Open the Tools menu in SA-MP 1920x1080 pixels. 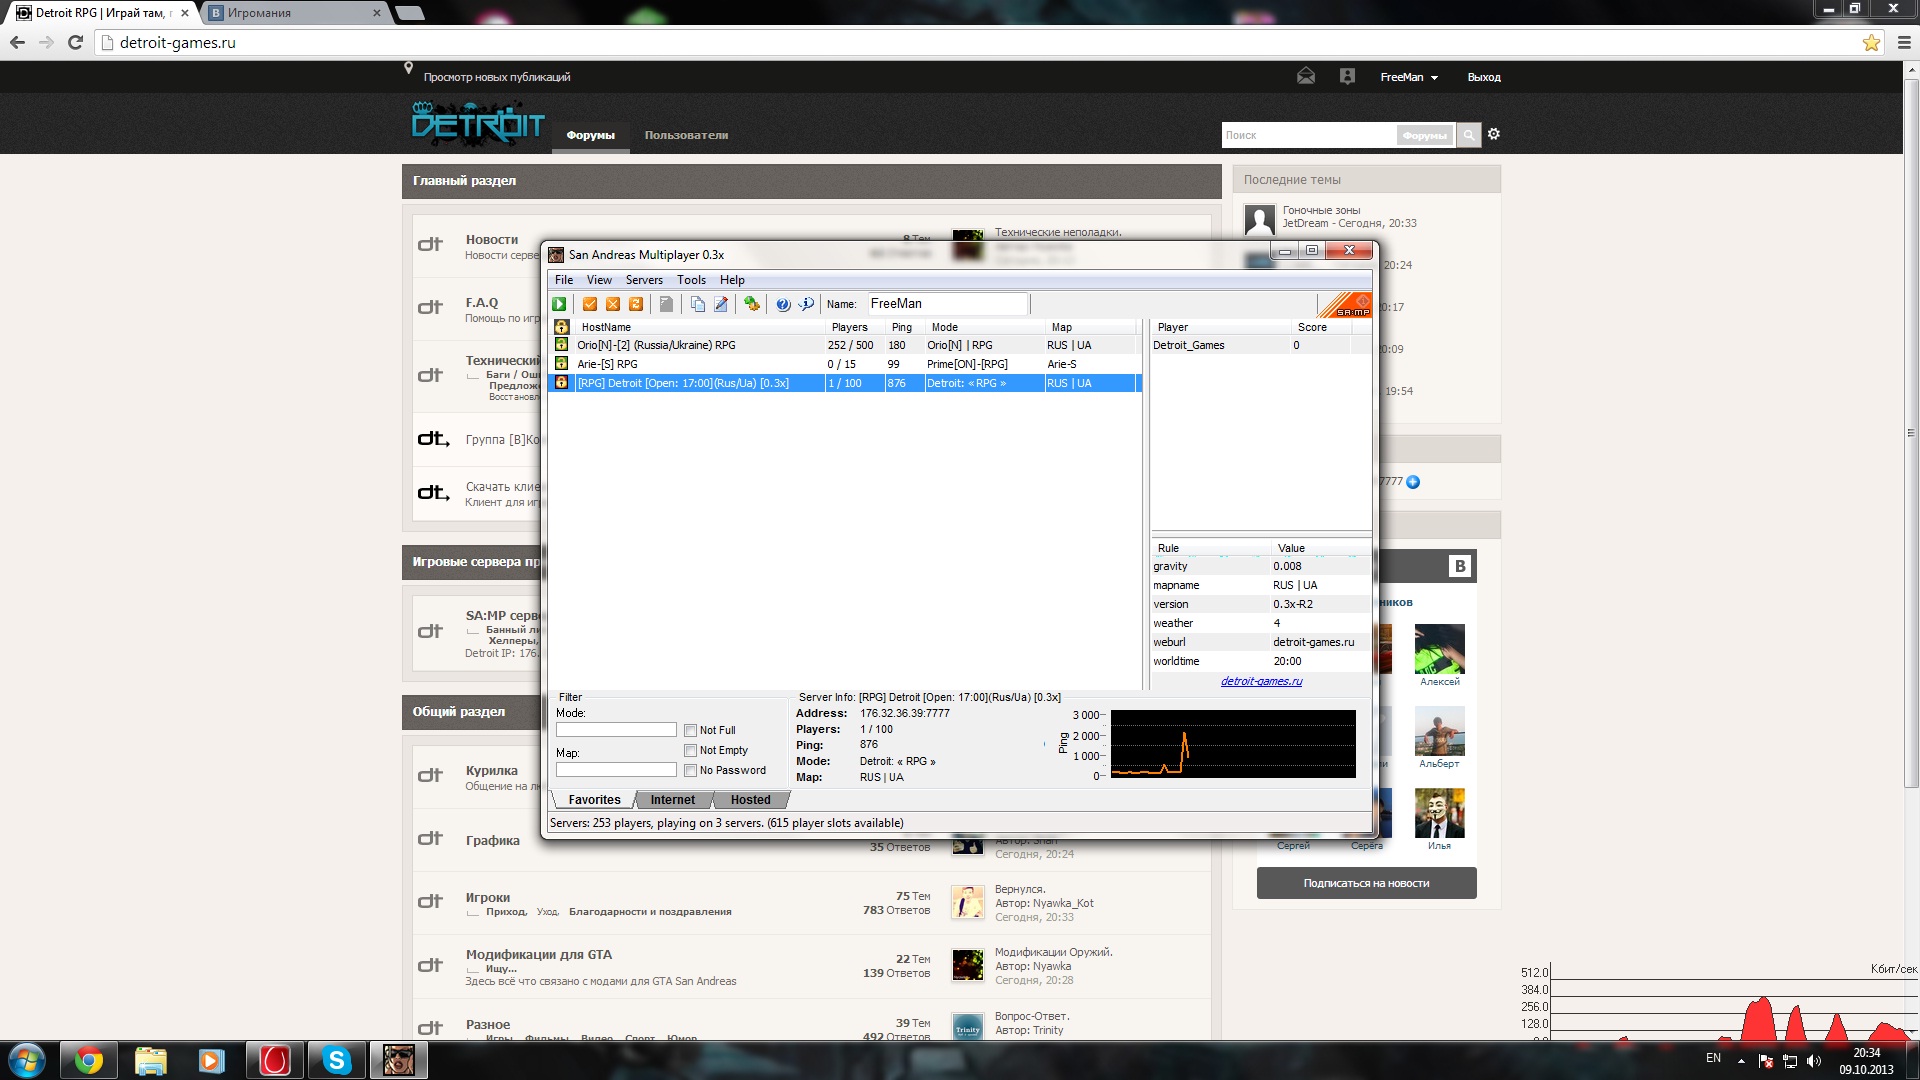click(691, 280)
